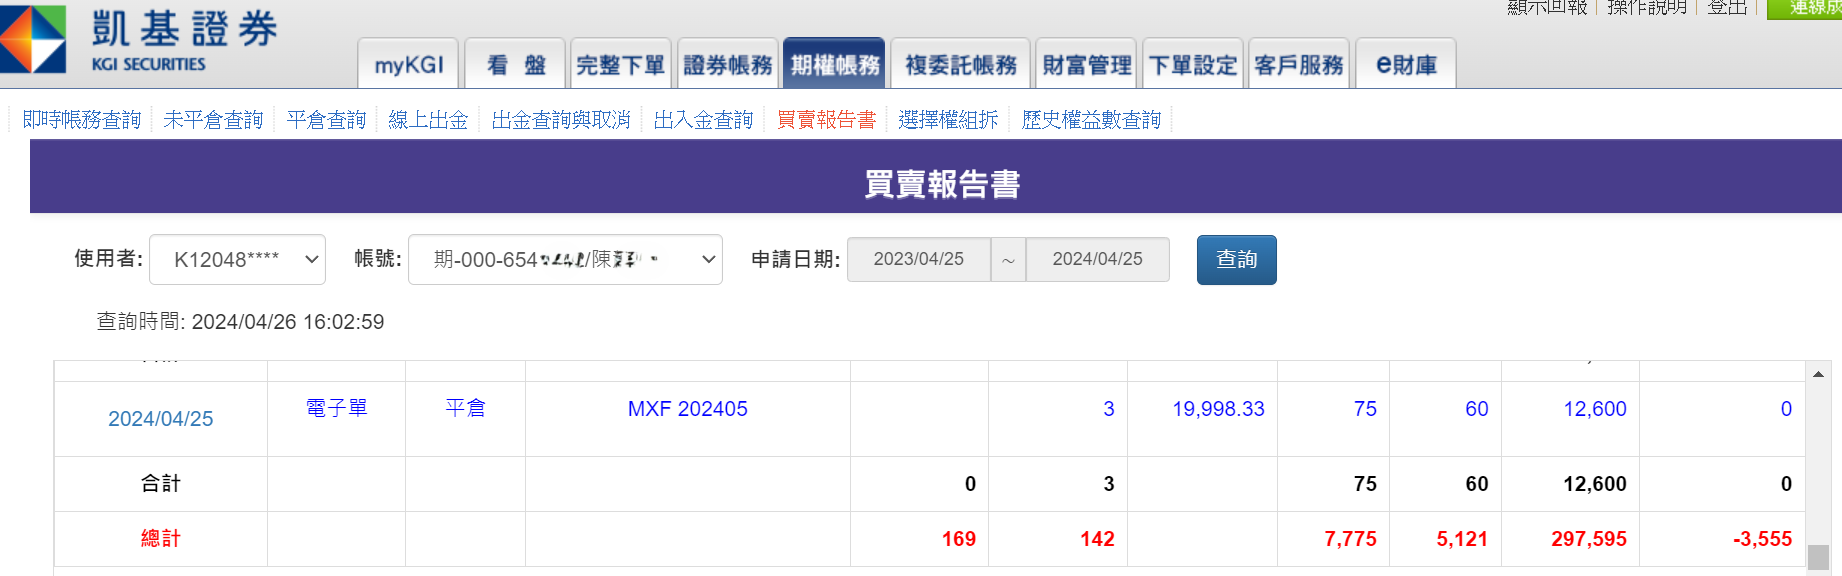Viewport: 1842px width, 576px height.
Task: Open 買賣報告書 link
Action: click(x=826, y=120)
